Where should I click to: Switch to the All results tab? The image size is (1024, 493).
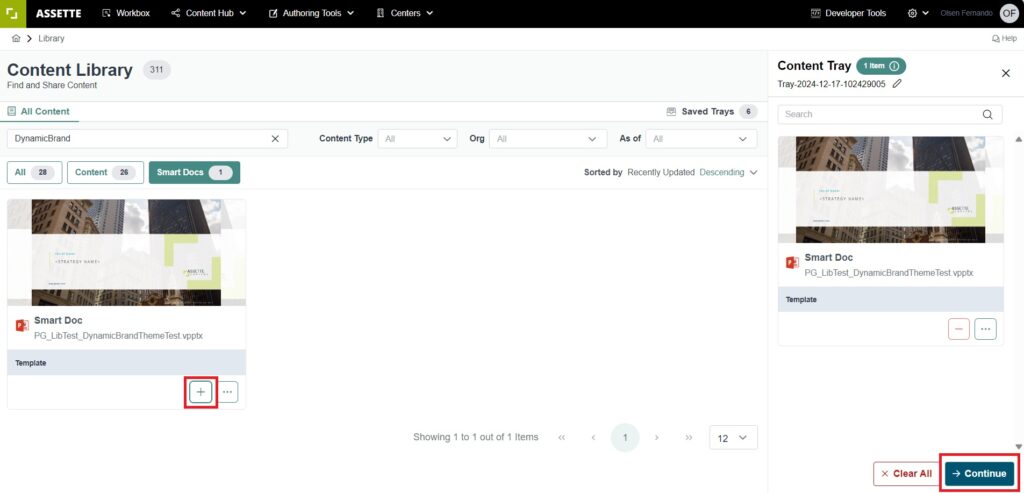[x=34, y=172]
